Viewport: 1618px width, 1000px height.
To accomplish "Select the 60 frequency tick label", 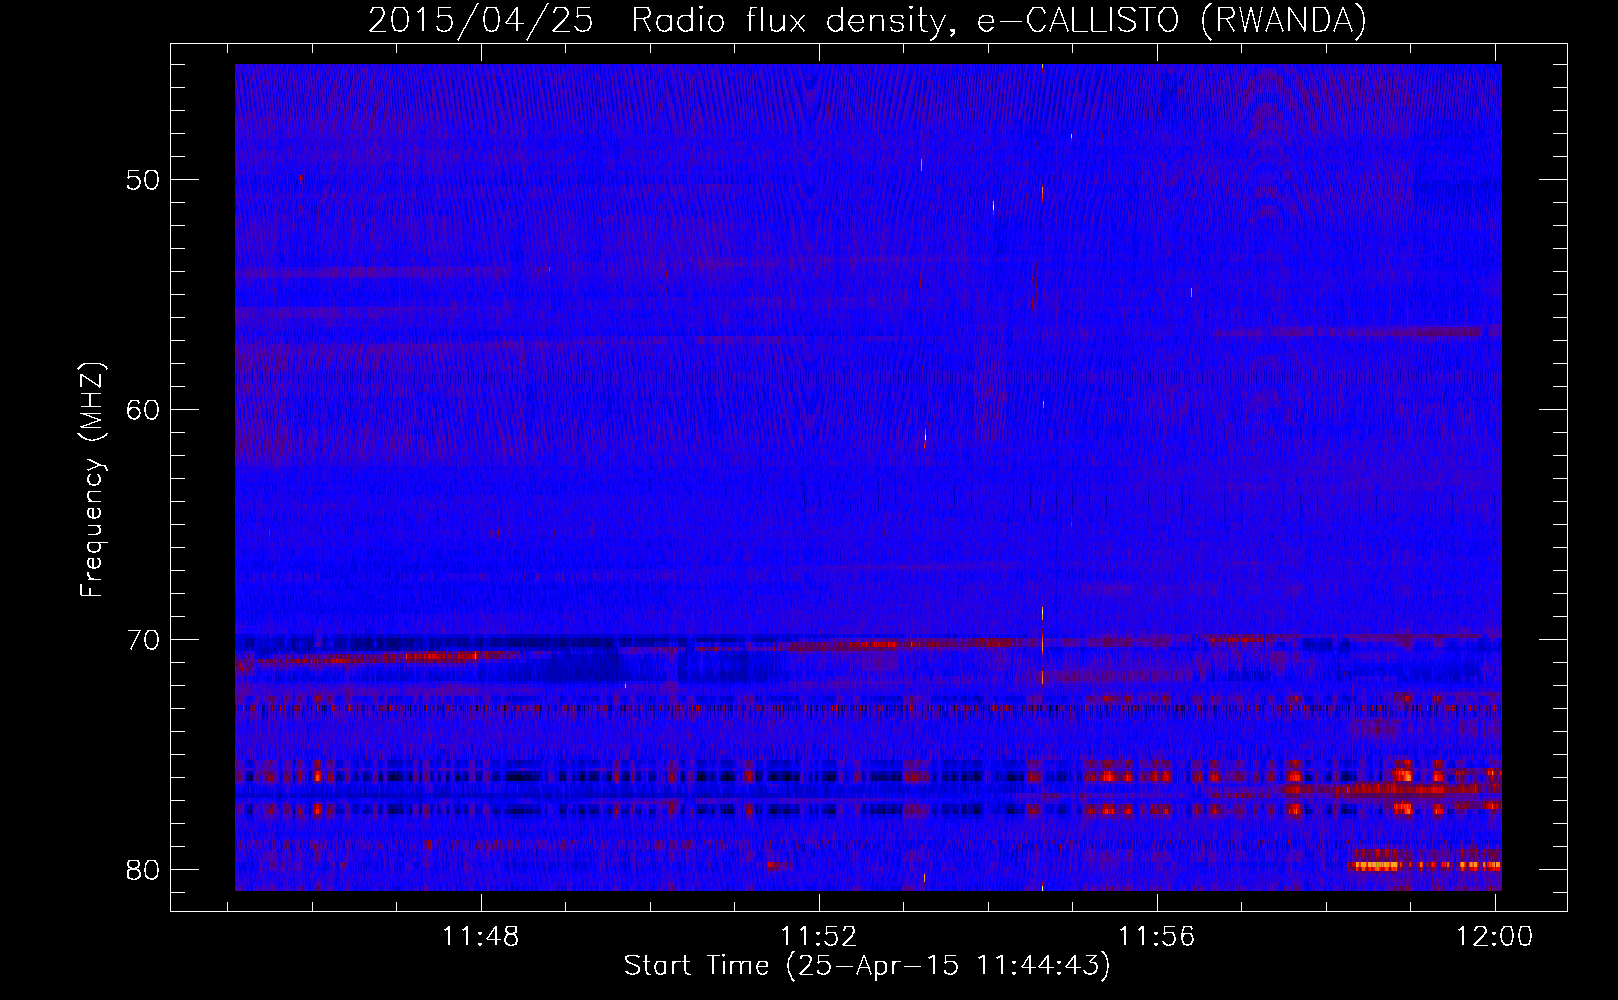I will pos(143,410).
